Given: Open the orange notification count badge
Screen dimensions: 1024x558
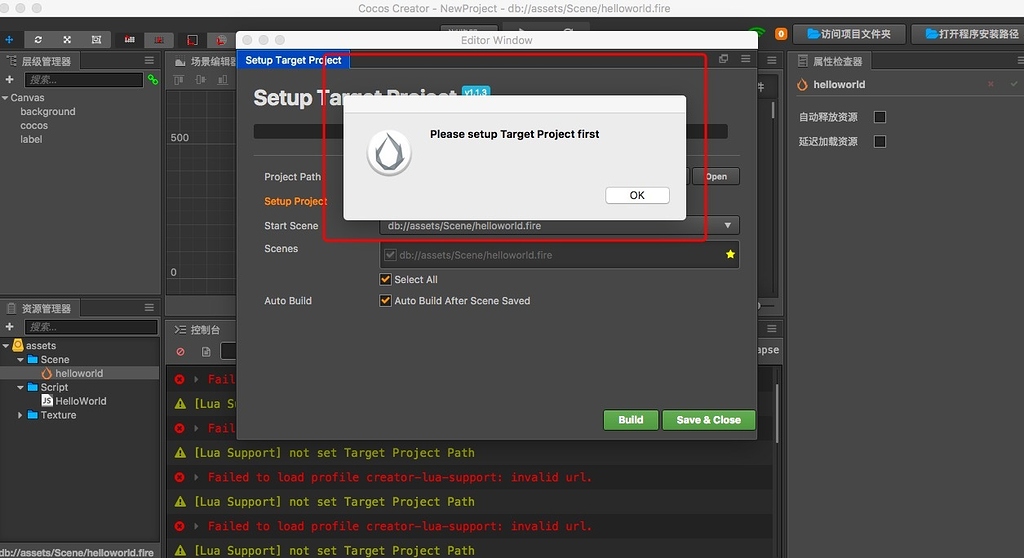Looking at the screenshot, I should tap(780, 33).
